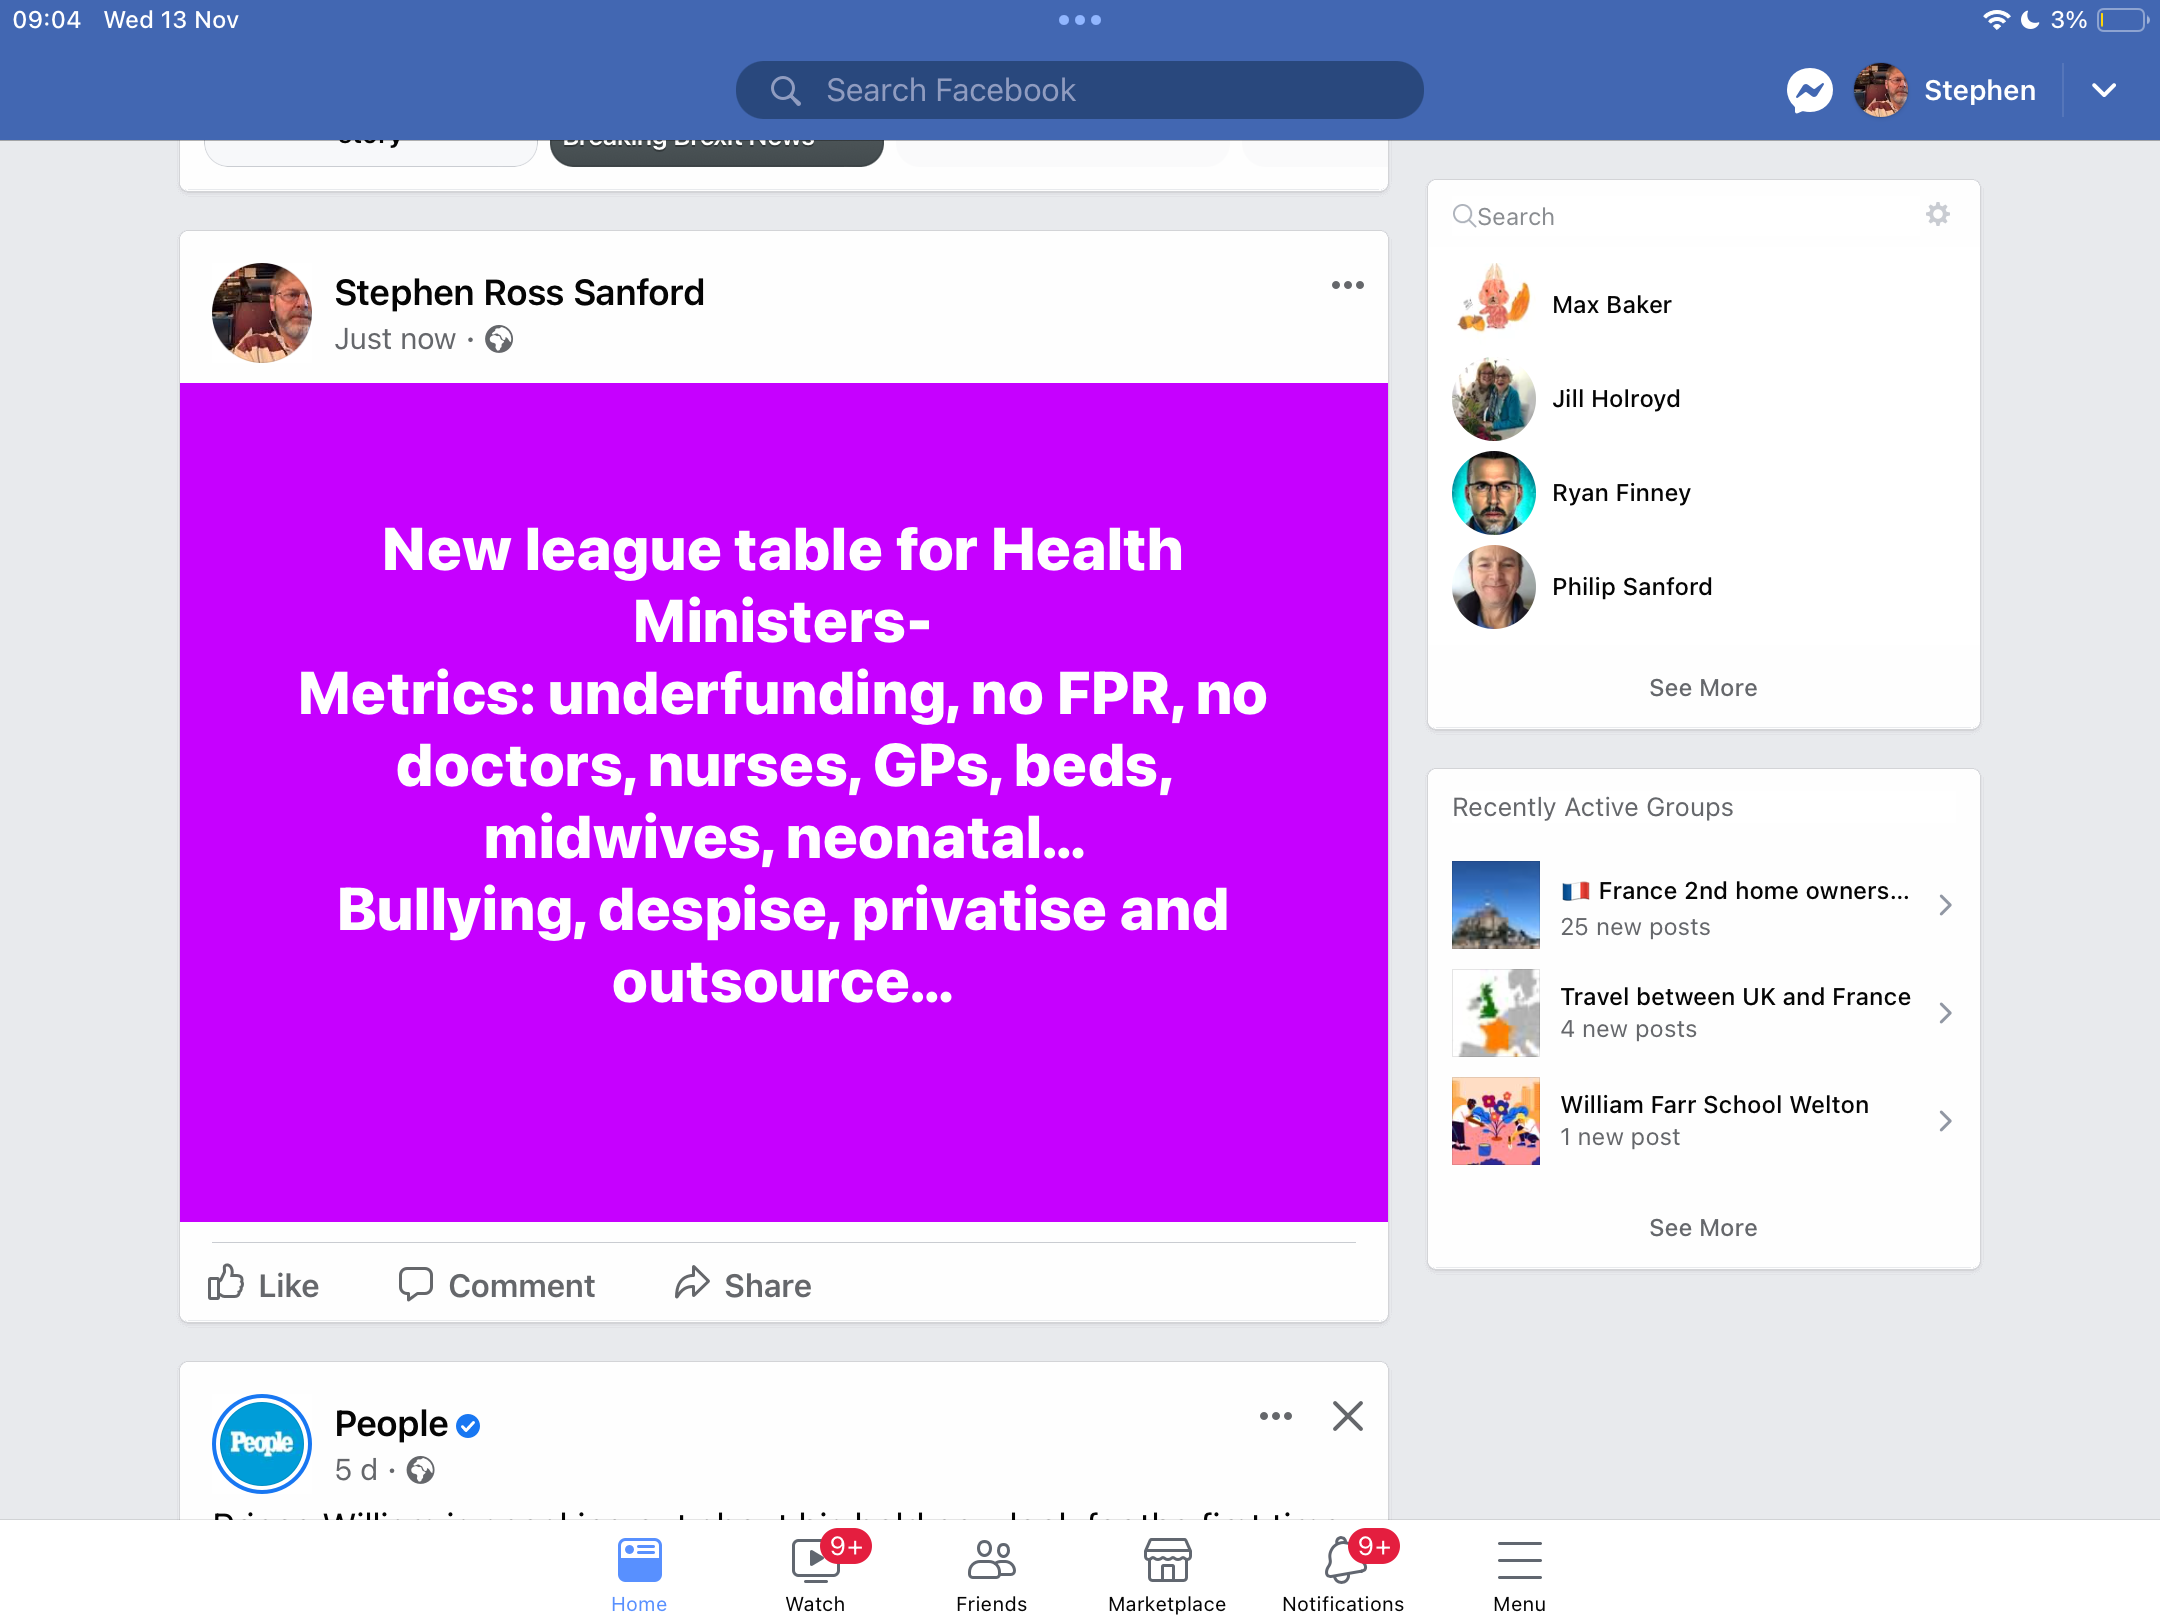Open Marketplace from bottom bar

pos(1167,1573)
